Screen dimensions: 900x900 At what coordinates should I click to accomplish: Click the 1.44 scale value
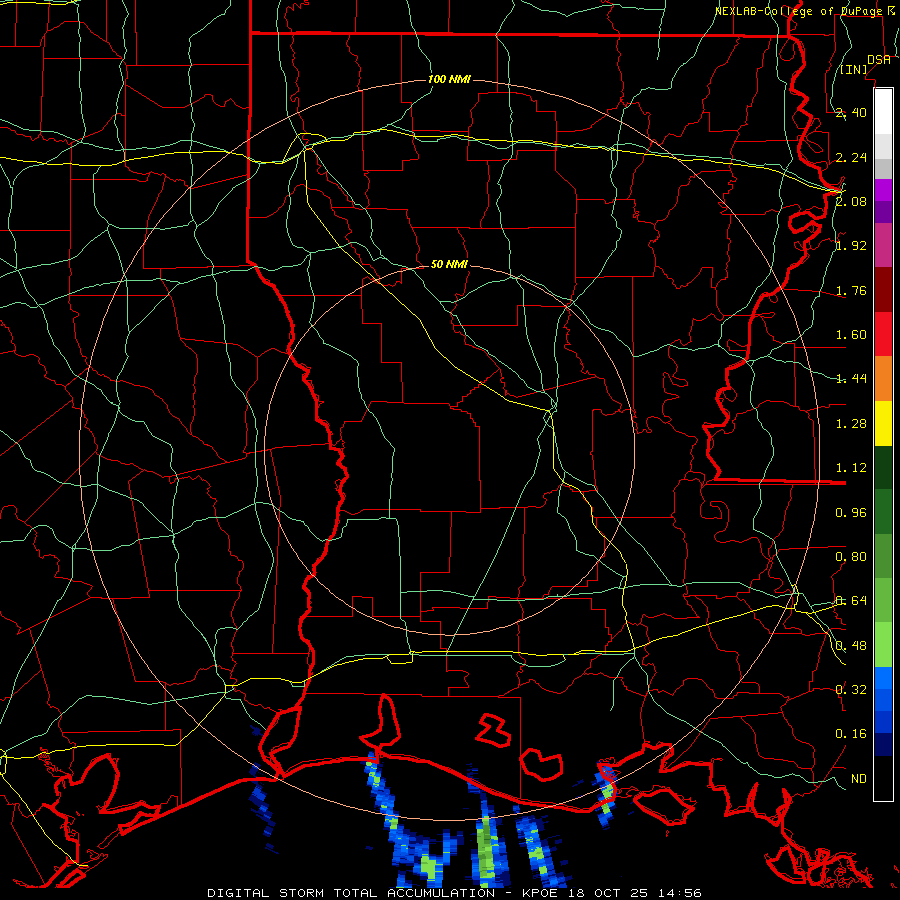click(851, 378)
